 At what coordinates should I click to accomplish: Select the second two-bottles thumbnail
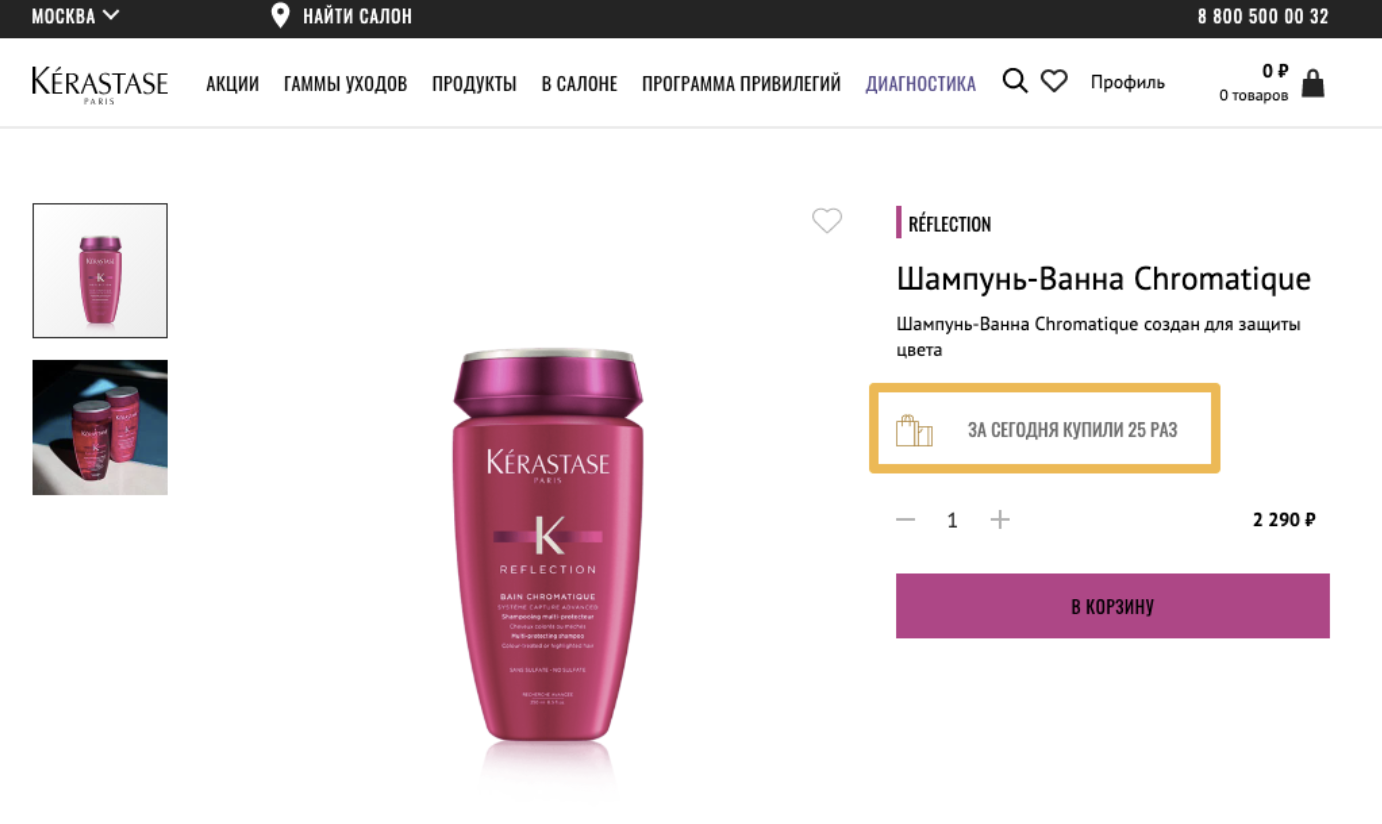coord(100,427)
